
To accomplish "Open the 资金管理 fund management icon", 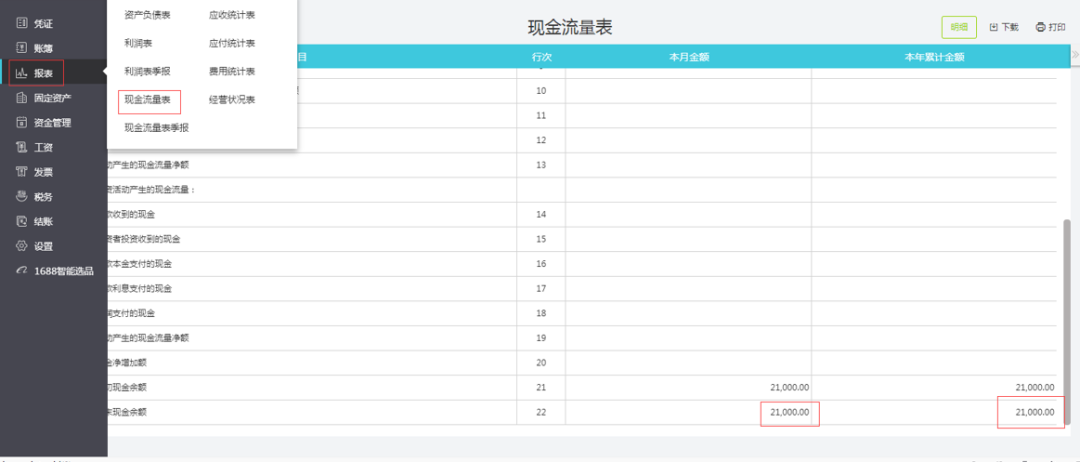I will coord(21,123).
